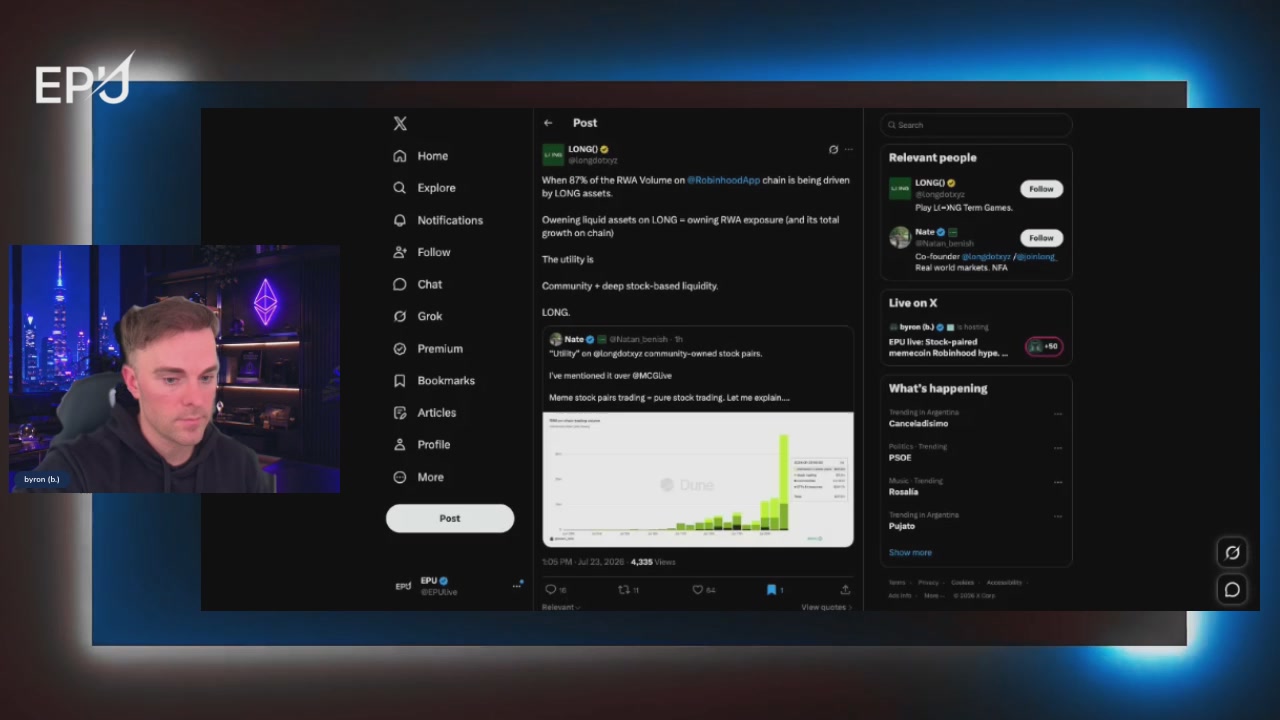Click the Follow people icon in sidebar

click(x=400, y=252)
